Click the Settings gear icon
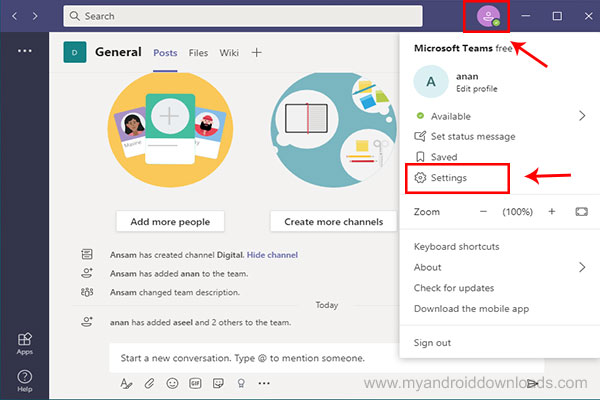This screenshot has height=400, width=600. tap(420, 178)
